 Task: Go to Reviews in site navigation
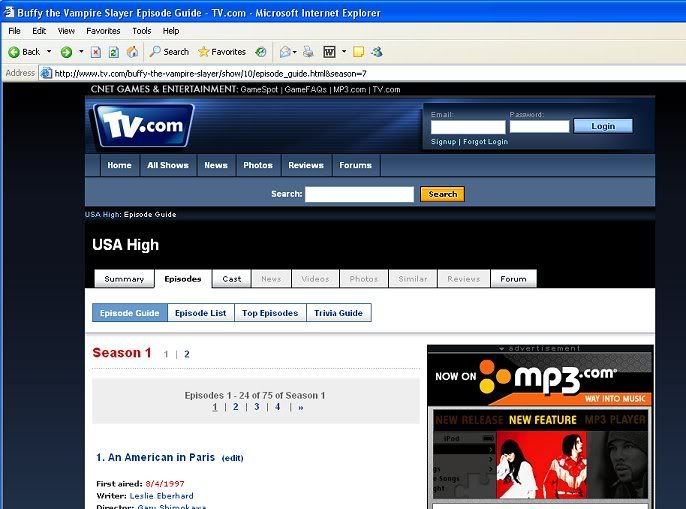pyautogui.click(x=306, y=165)
